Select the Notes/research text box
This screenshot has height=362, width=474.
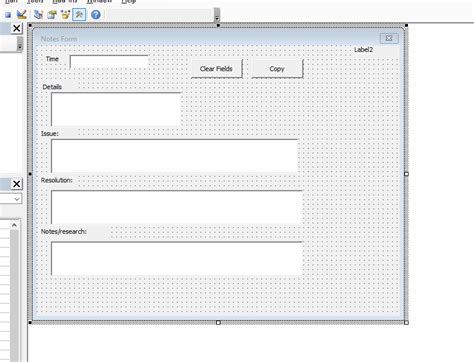(177, 258)
